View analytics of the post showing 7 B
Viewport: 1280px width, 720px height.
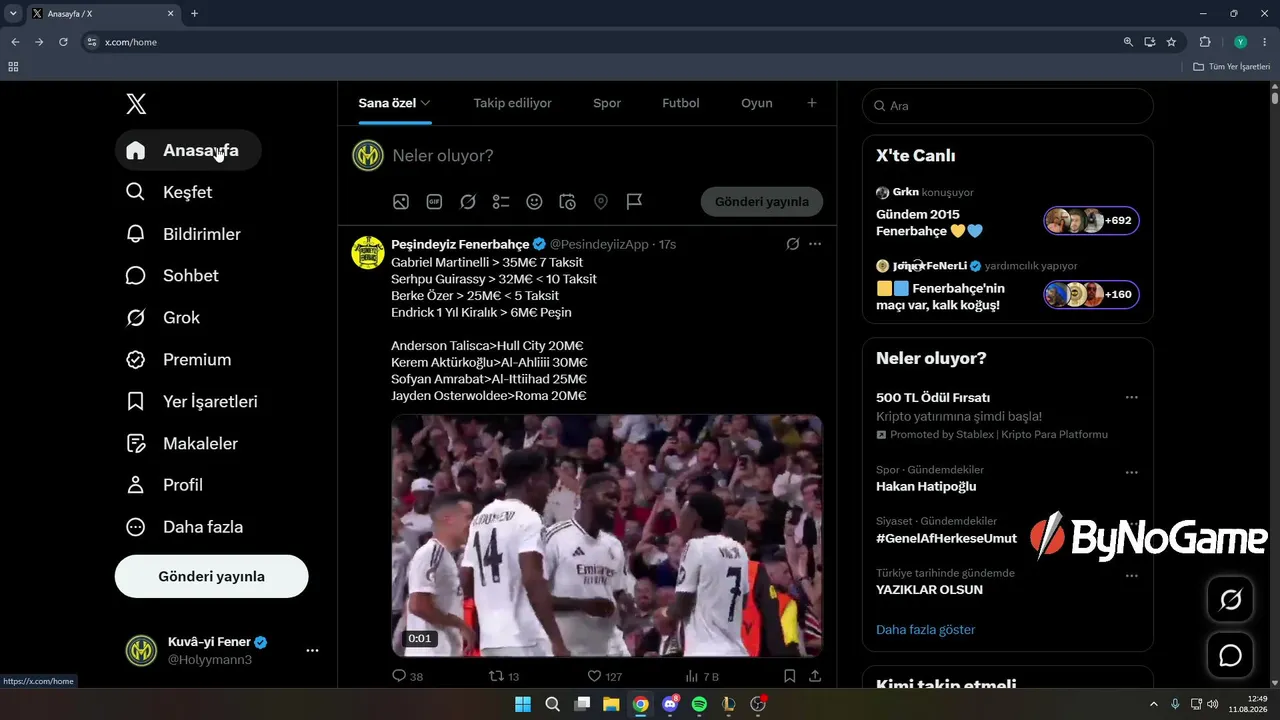click(x=702, y=676)
